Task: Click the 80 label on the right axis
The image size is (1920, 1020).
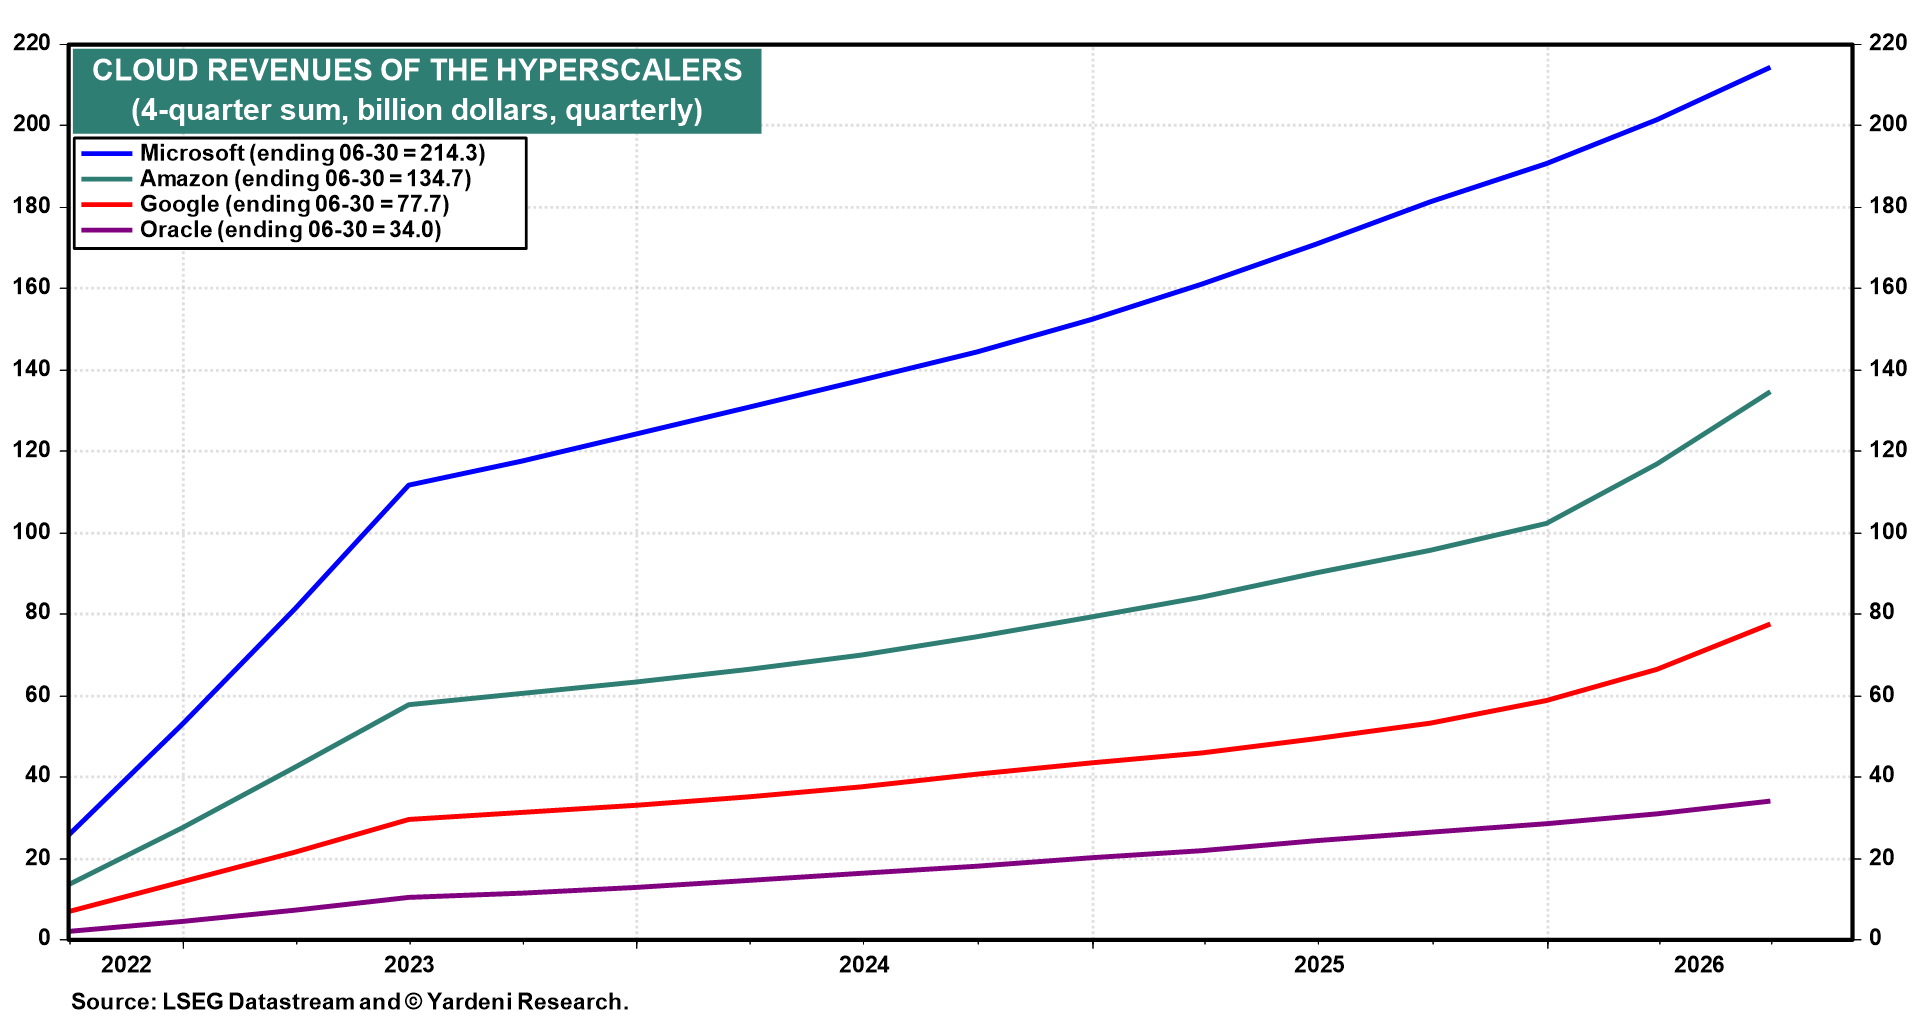Action: pyautogui.click(x=1882, y=613)
